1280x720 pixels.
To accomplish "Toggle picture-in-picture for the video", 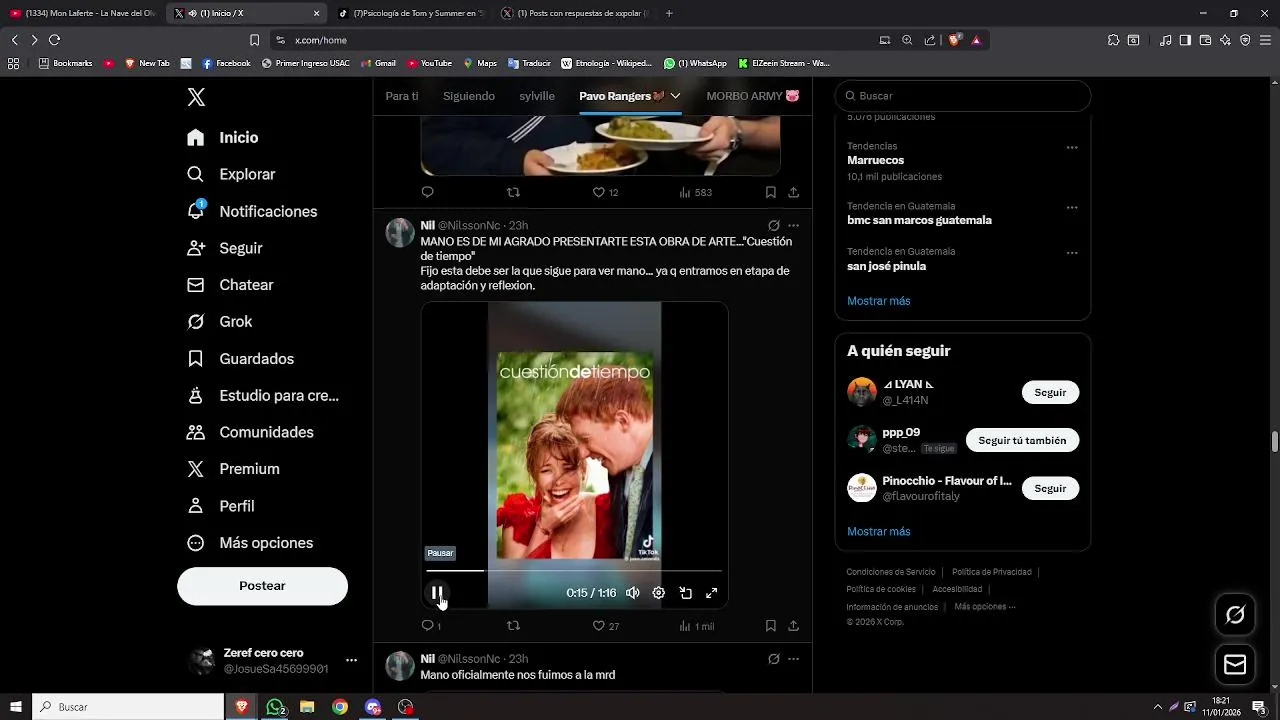I will point(685,593).
